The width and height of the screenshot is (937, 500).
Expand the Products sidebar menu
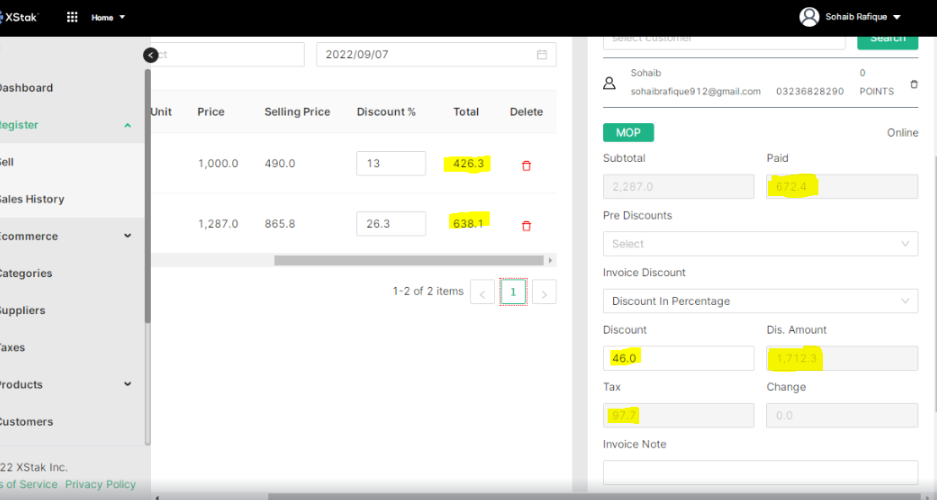pos(127,384)
